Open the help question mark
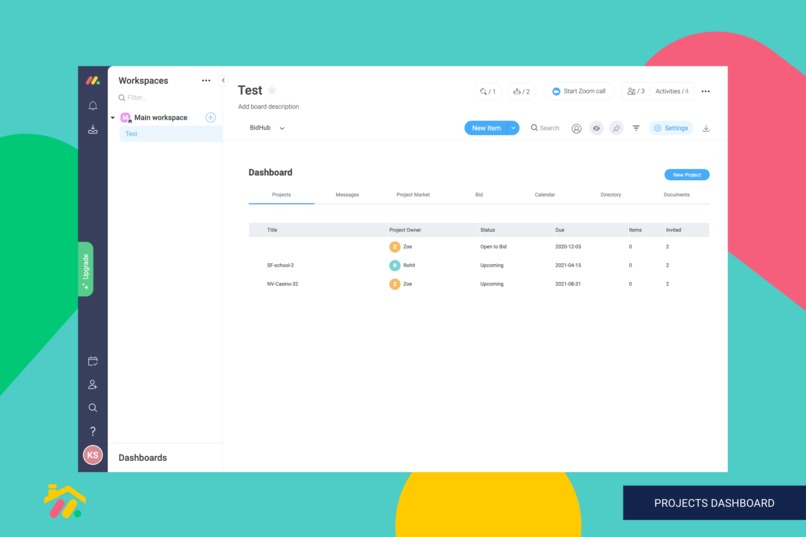 (93, 431)
